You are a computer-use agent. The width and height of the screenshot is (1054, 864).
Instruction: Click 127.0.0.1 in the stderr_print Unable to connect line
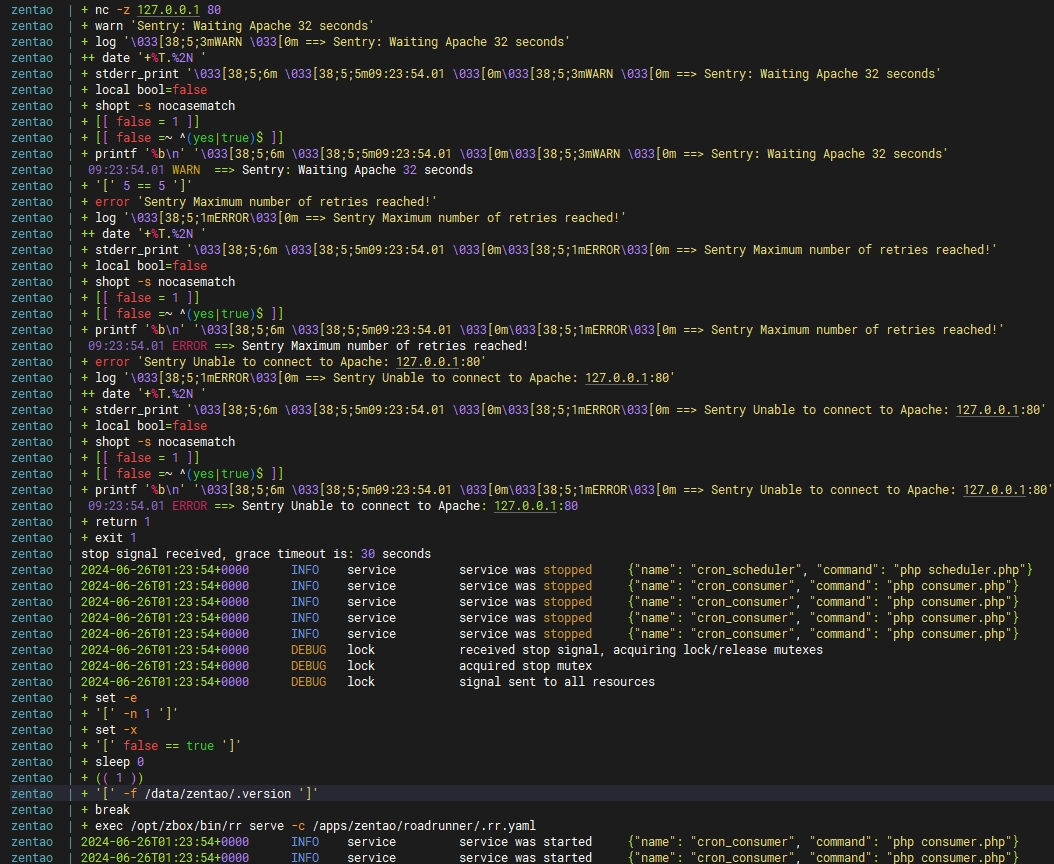(x=987, y=410)
